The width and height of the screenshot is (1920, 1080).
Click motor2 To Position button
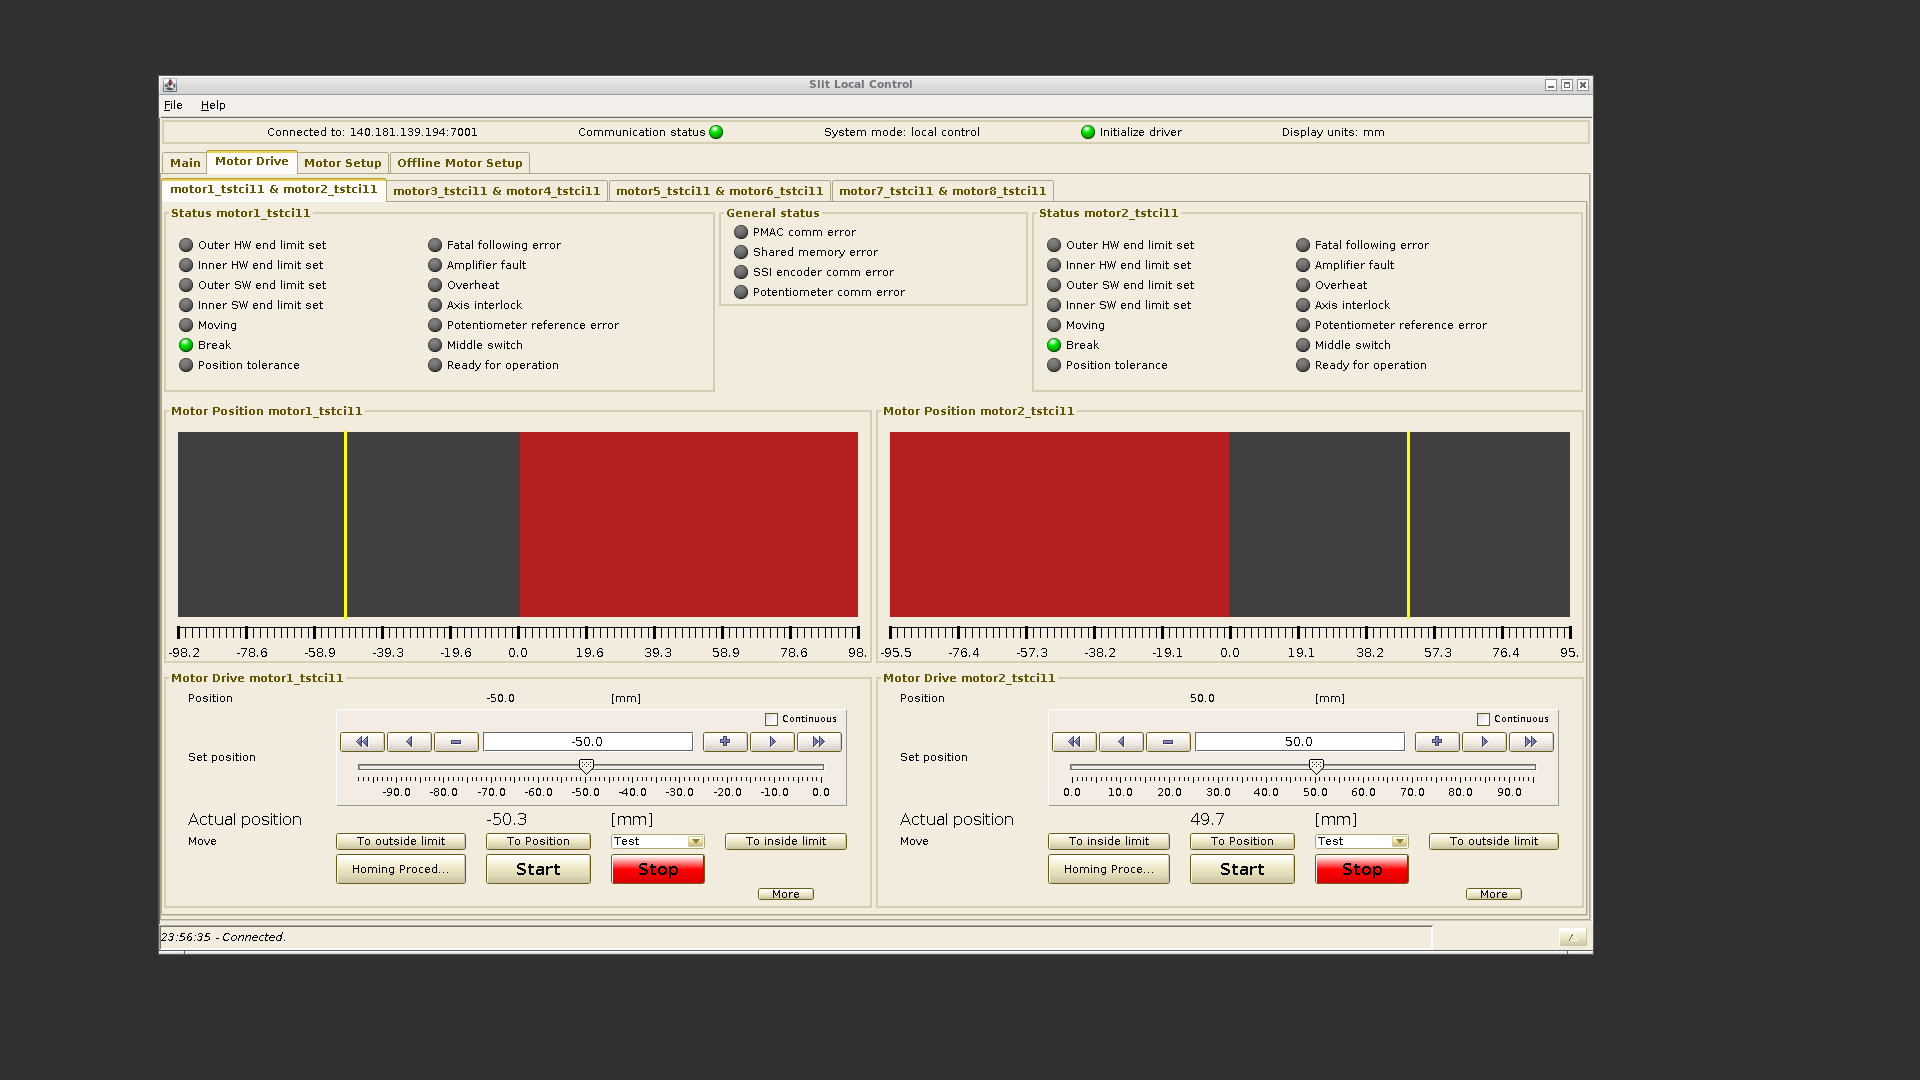(x=1242, y=842)
